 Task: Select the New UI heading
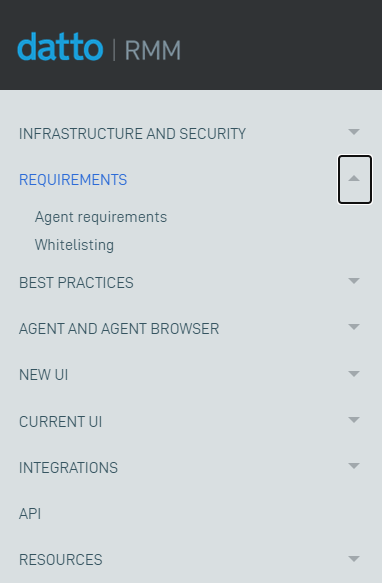tap(44, 375)
